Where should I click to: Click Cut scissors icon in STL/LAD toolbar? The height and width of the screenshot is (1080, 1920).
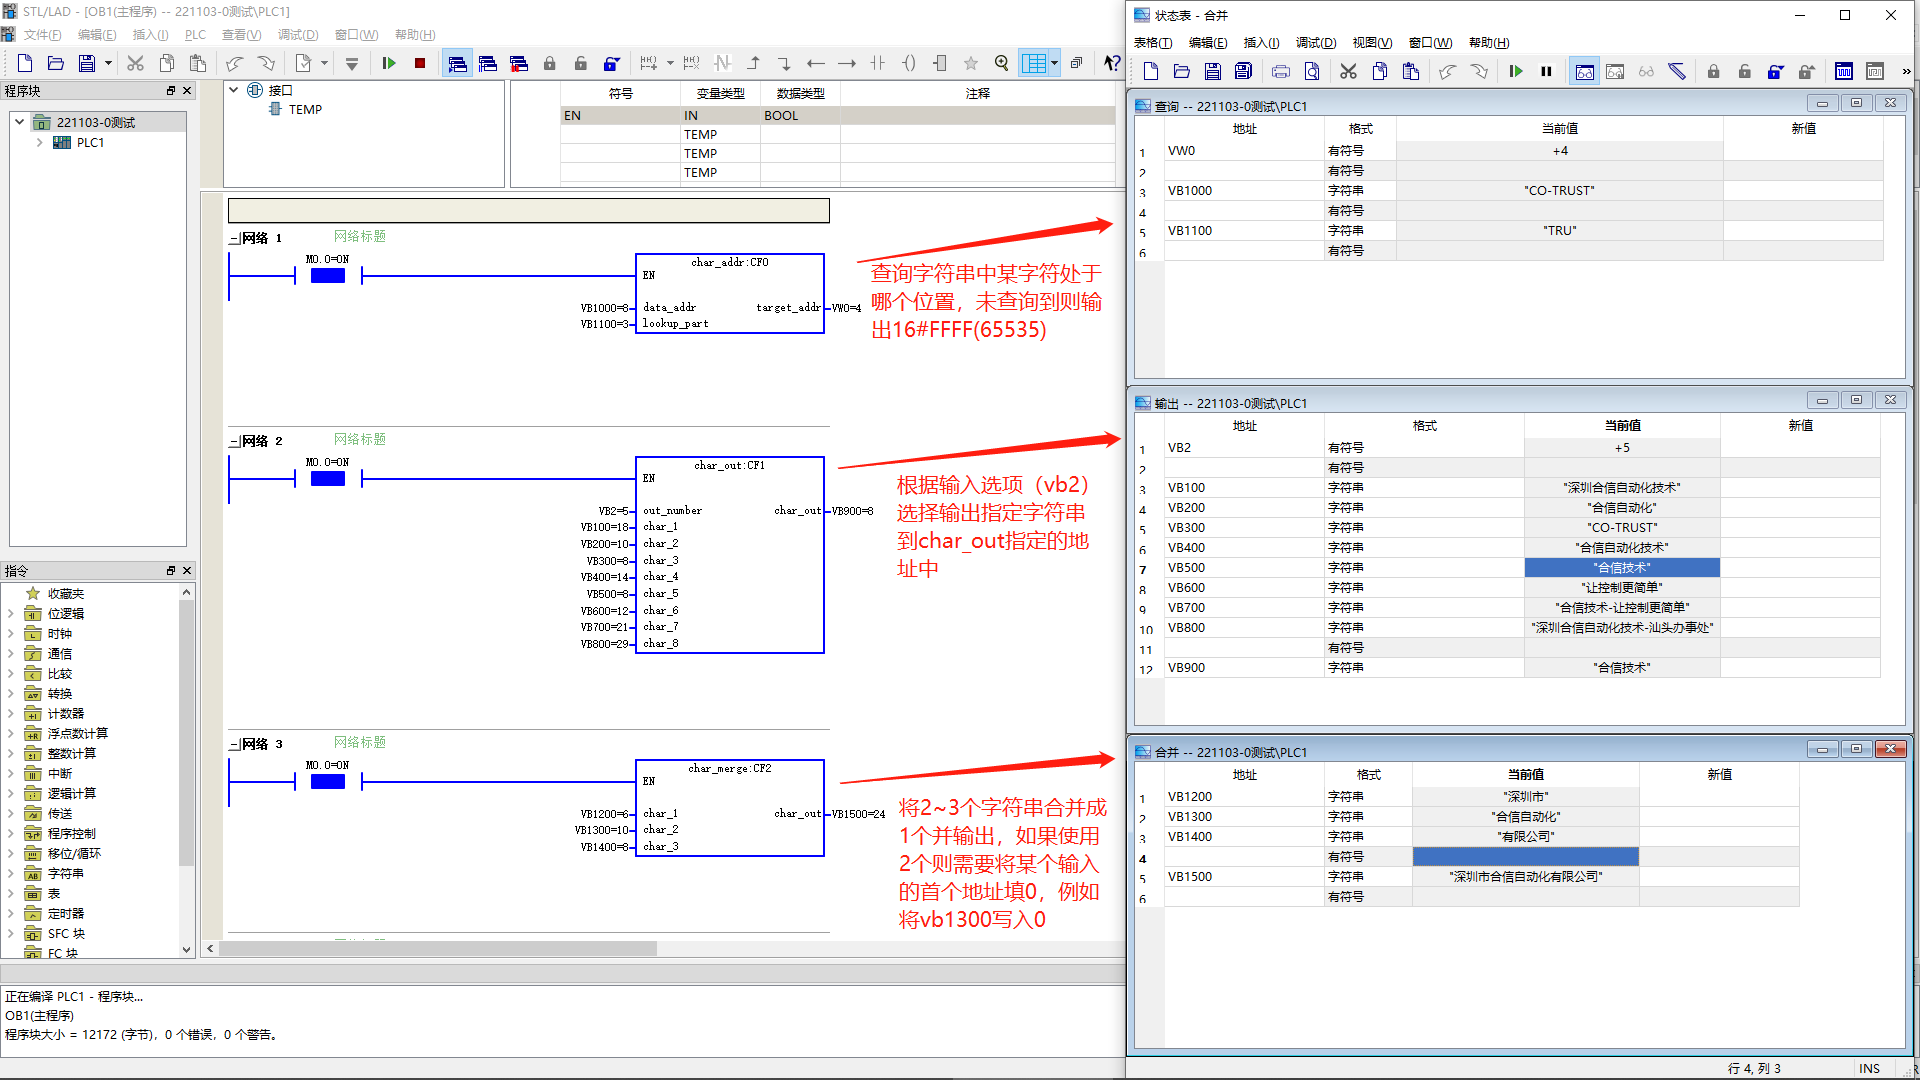136,64
